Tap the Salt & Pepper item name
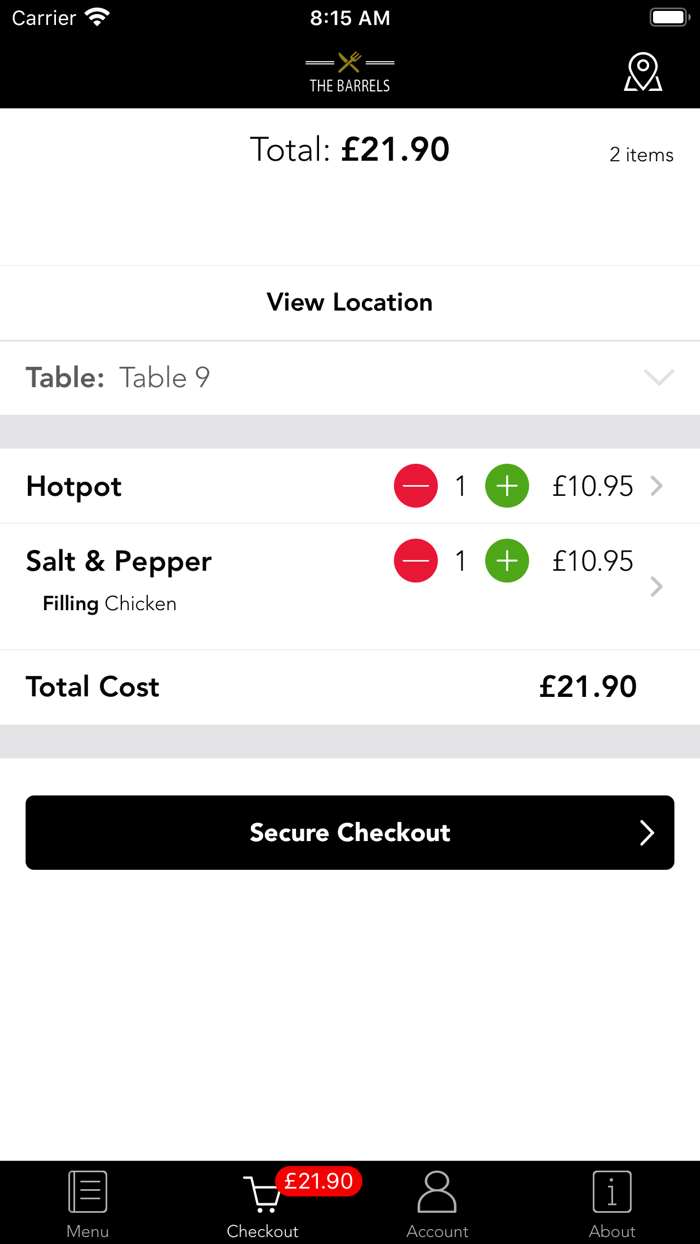This screenshot has width=700, height=1244. pyautogui.click(x=119, y=562)
